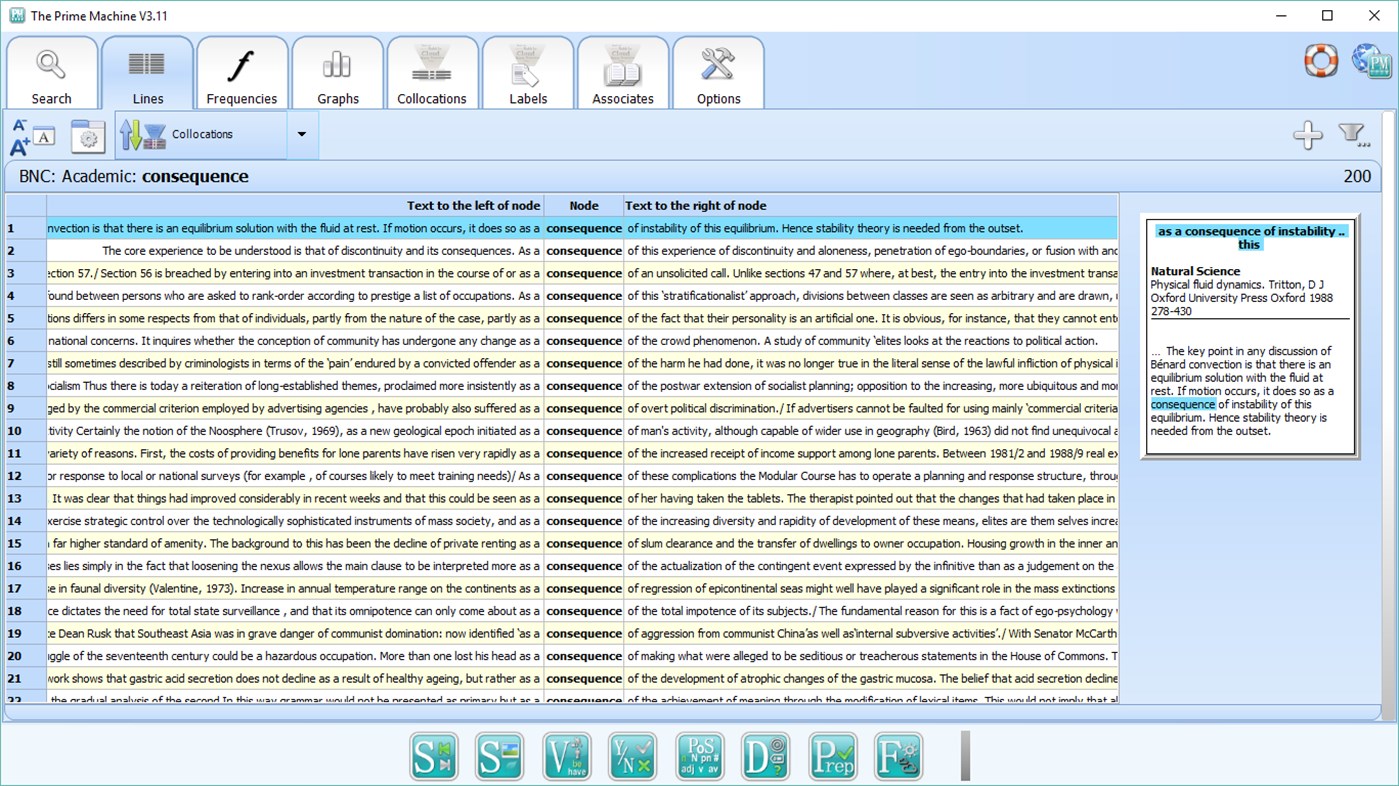The image size is (1399, 786).
Task: Open the Frequencies tab
Action: pyautogui.click(x=242, y=73)
